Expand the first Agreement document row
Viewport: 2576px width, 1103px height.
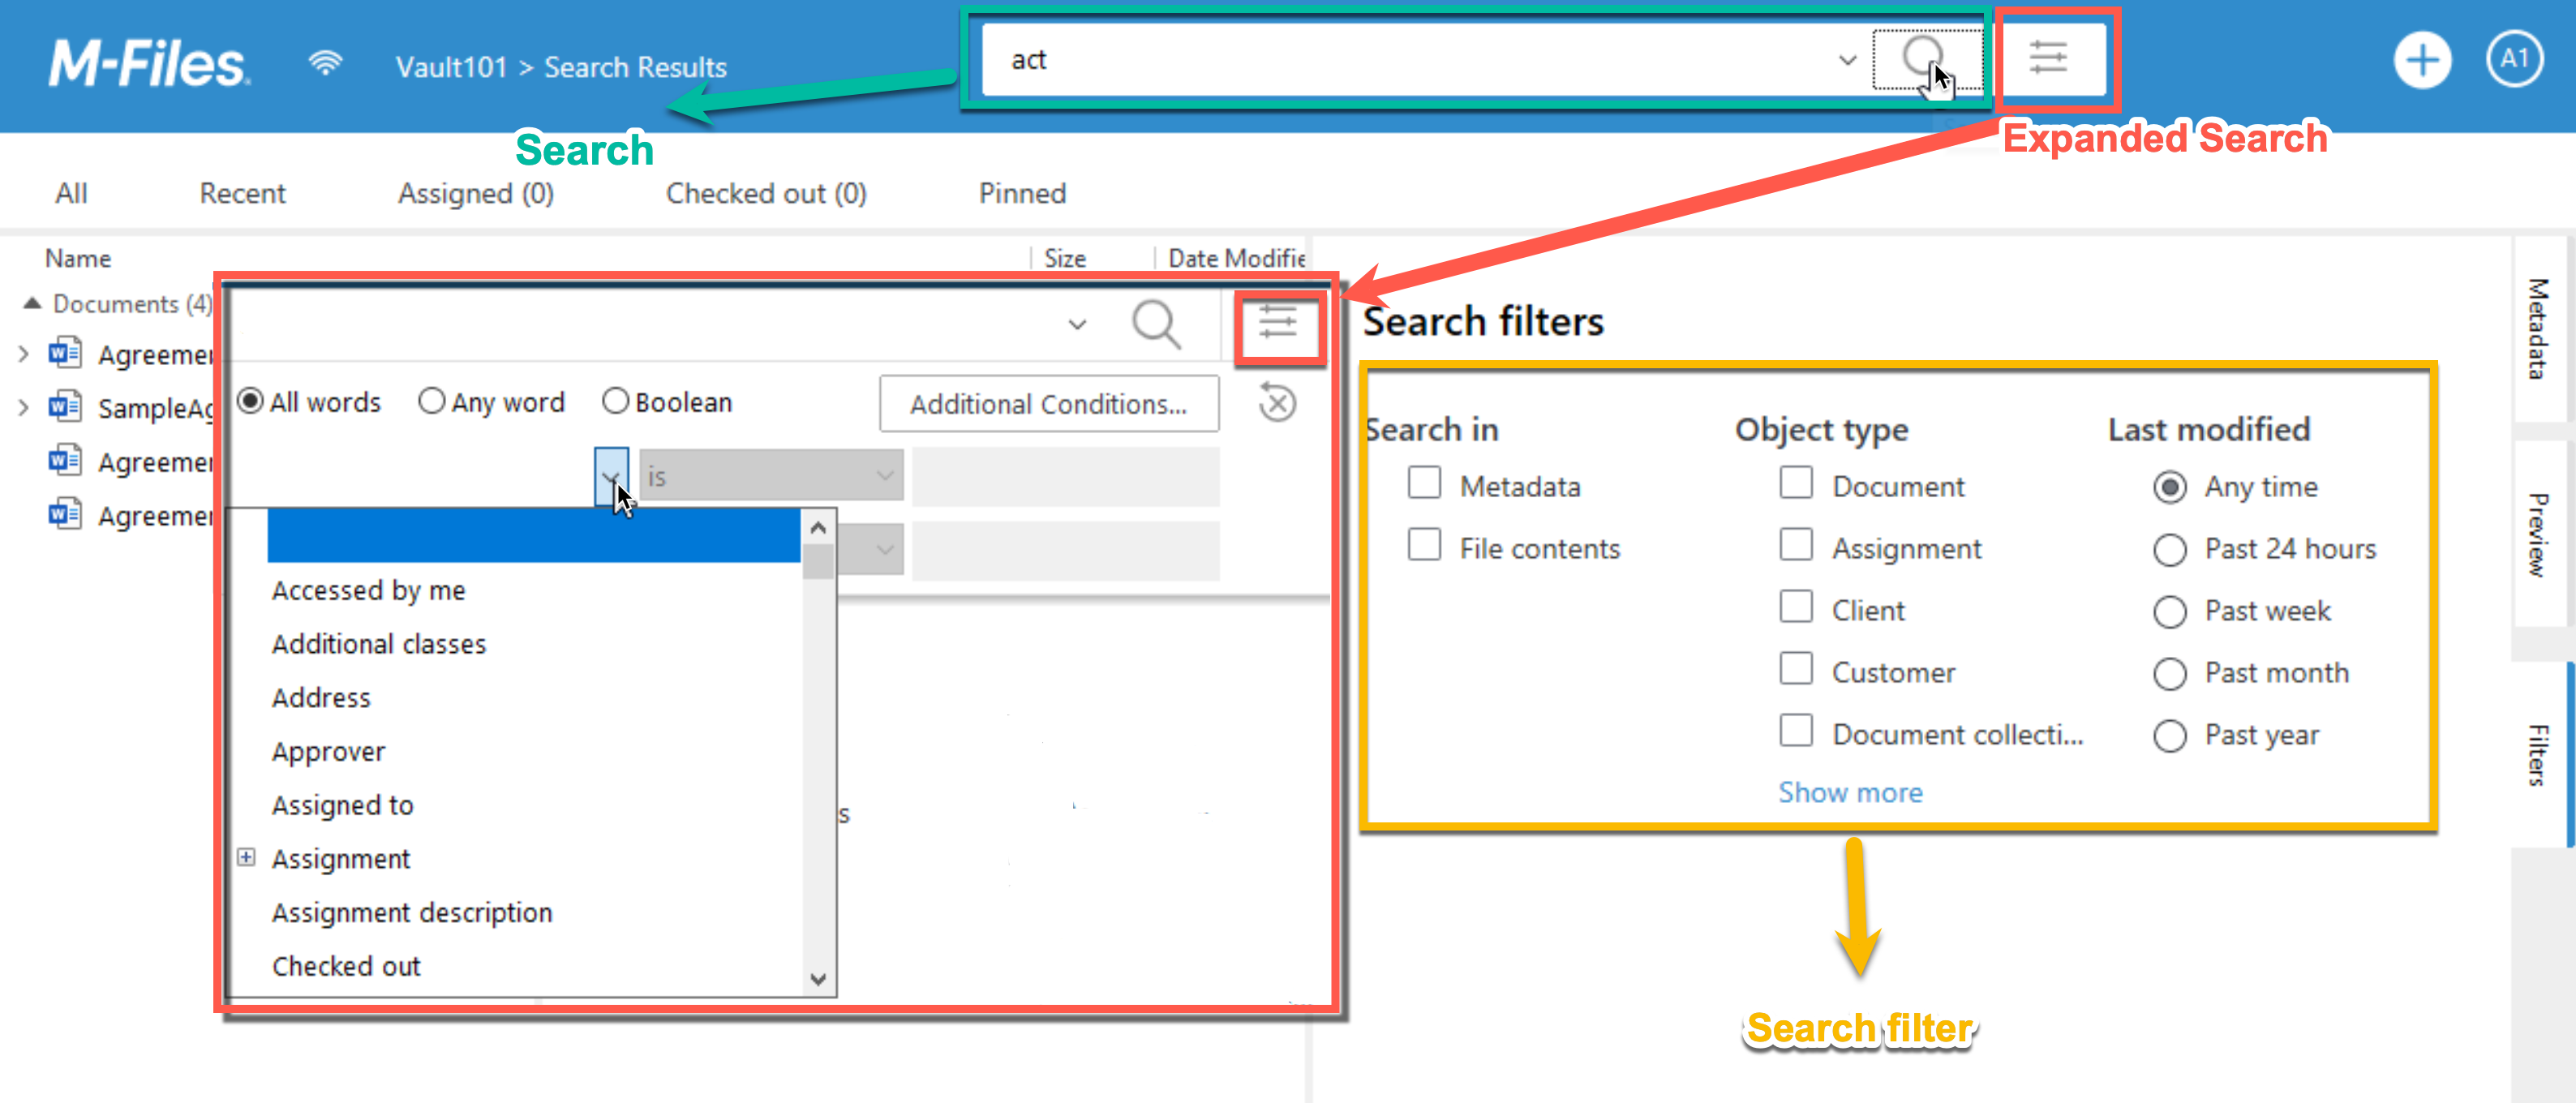click(23, 354)
